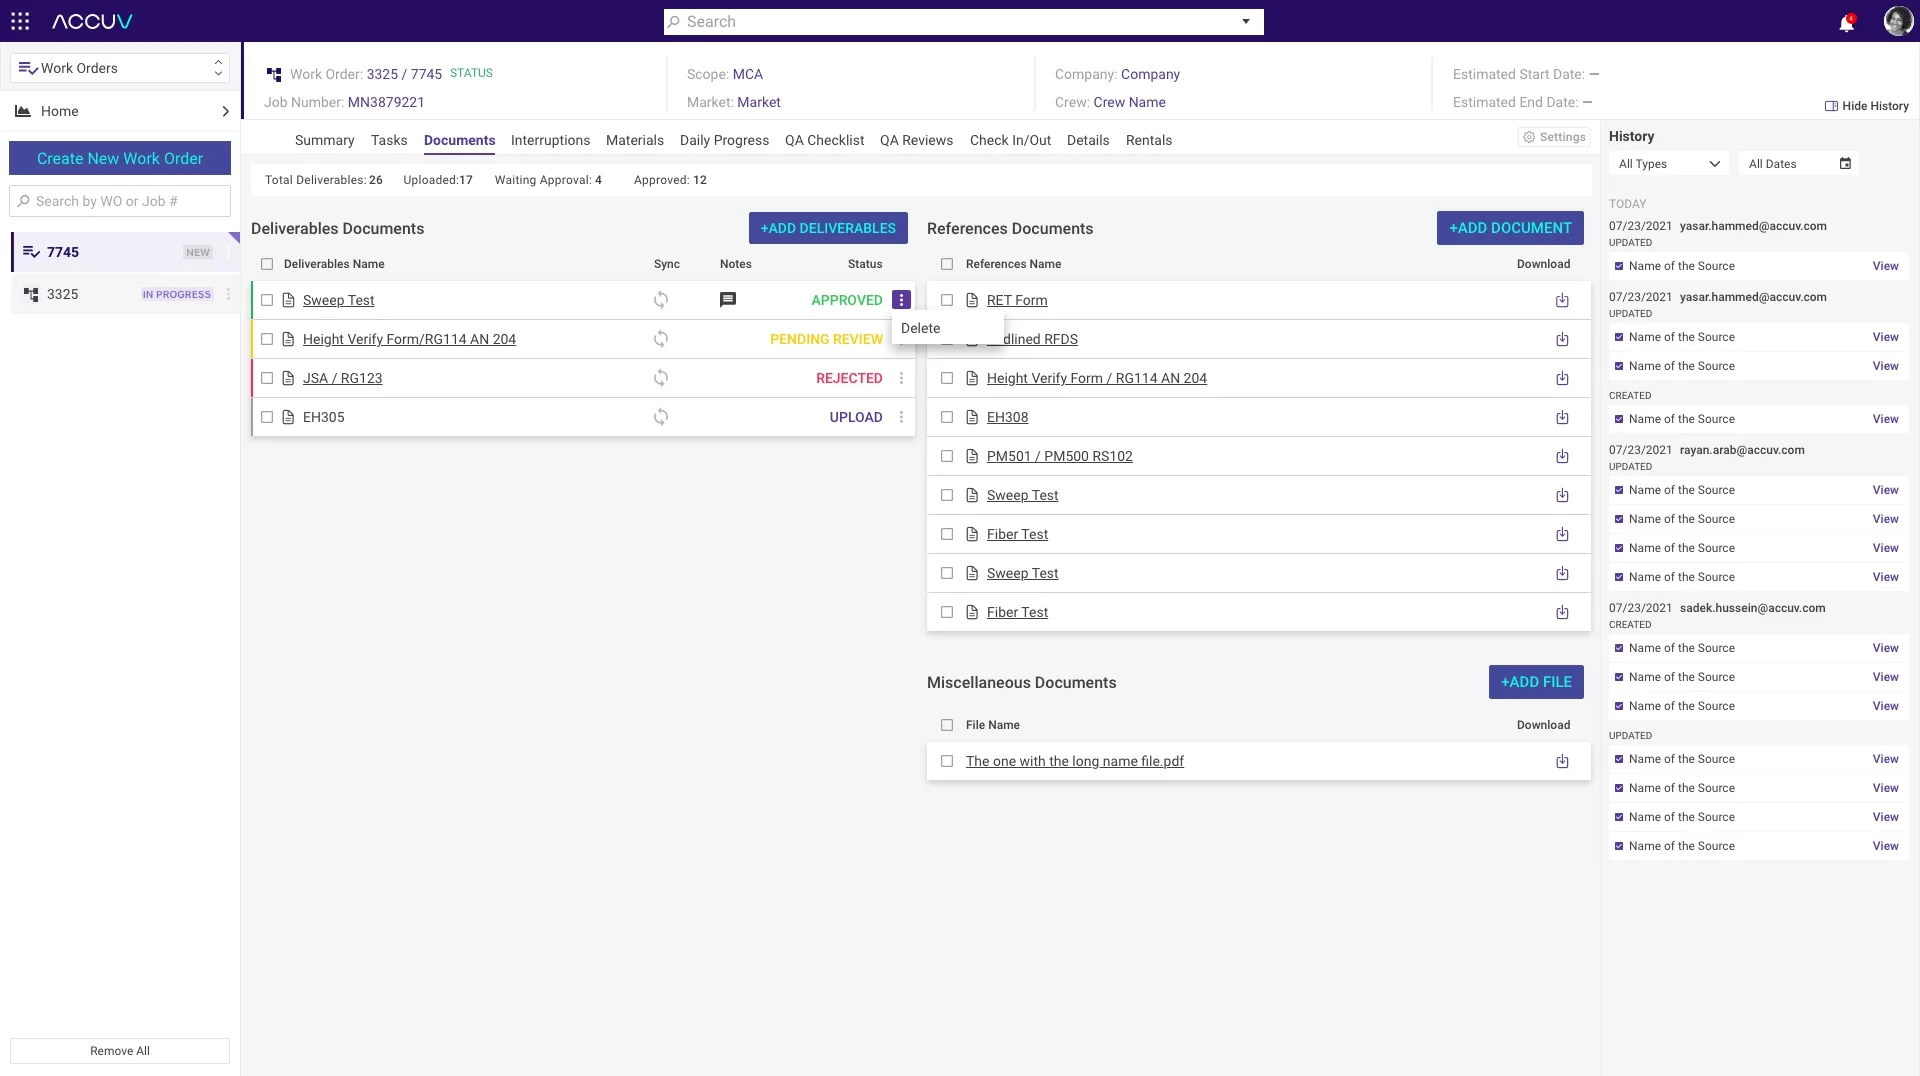
Task: Click the top Search input field
Action: point(964,21)
